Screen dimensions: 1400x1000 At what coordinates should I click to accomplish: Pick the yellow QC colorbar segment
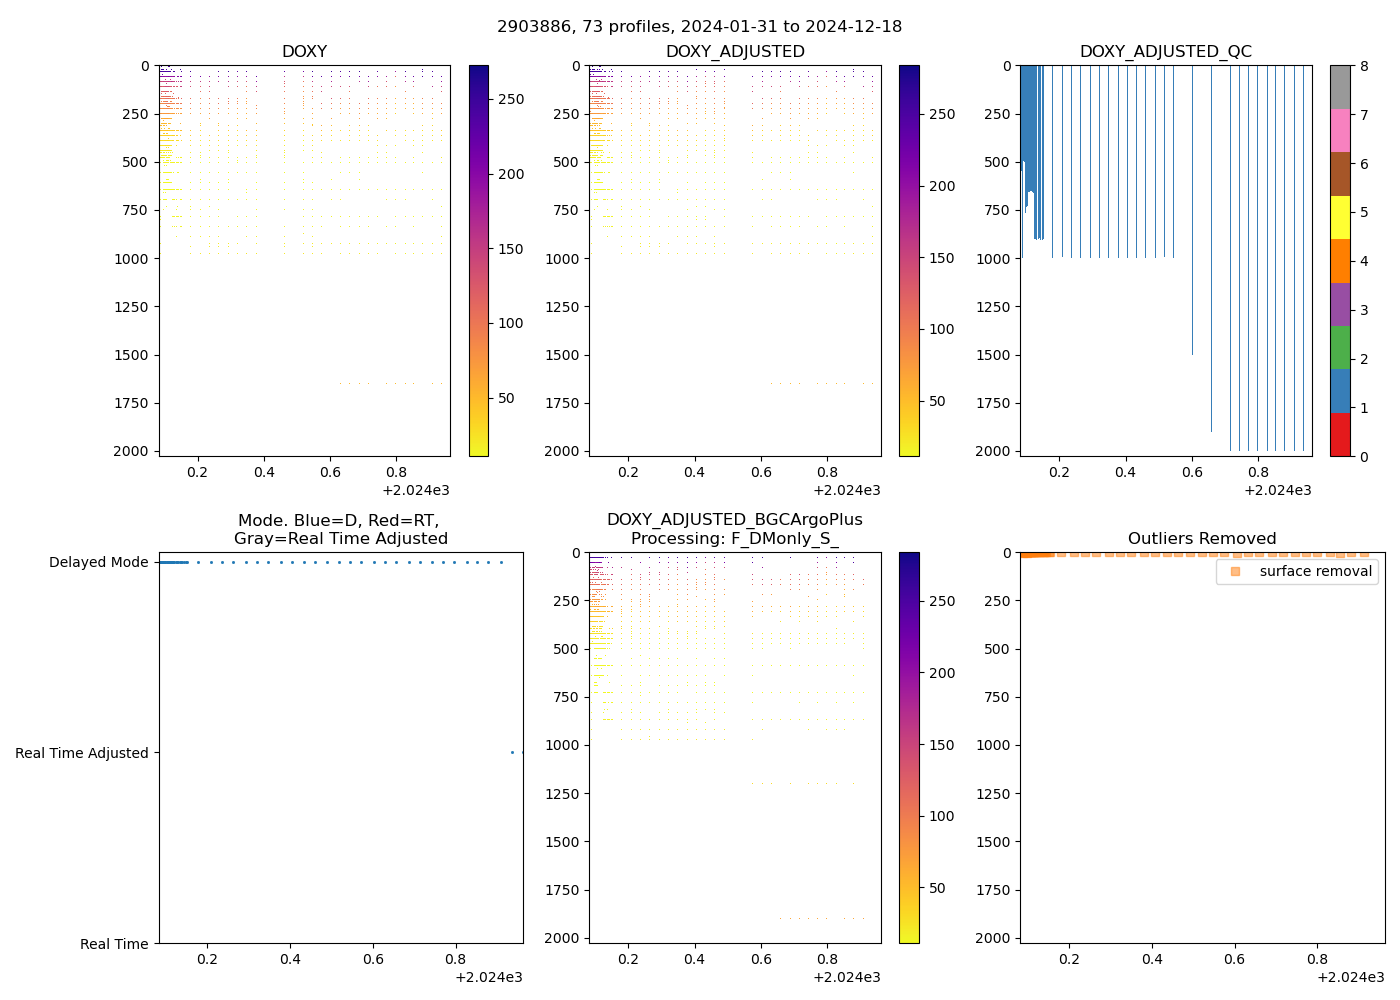click(x=1340, y=217)
